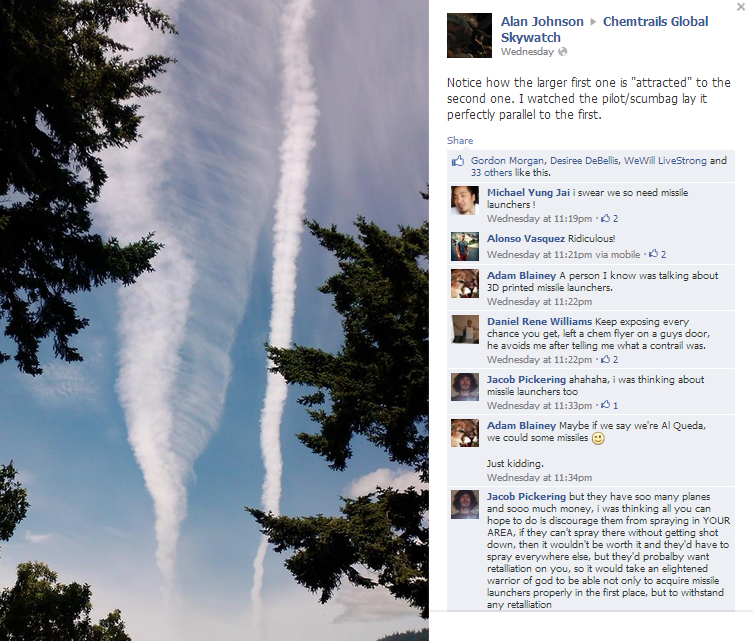Open Michael Yung Jai's avatar
Image resolution: width=753 pixels, height=641 pixels.
[465, 200]
